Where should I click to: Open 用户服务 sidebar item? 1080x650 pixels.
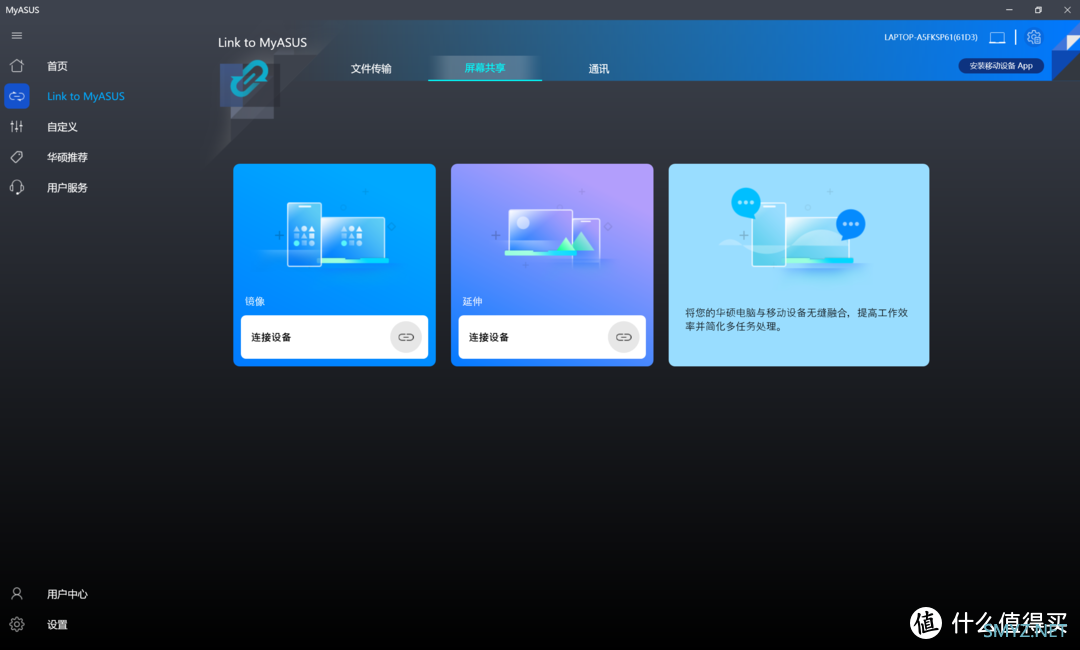(x=67, y=187)
